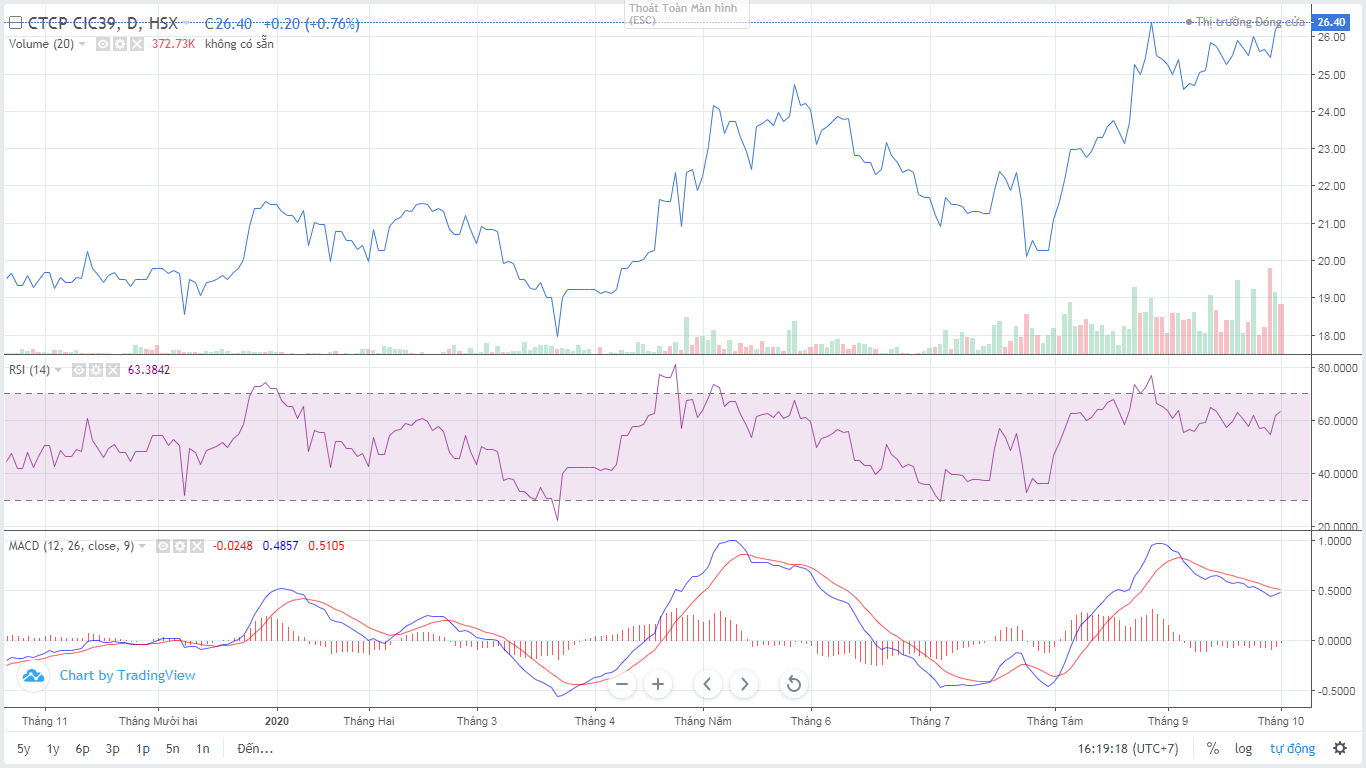Click the MACD signal value 0.5105
The height and width of the screenshot is (768, 1366).
(x=326, y=546)
